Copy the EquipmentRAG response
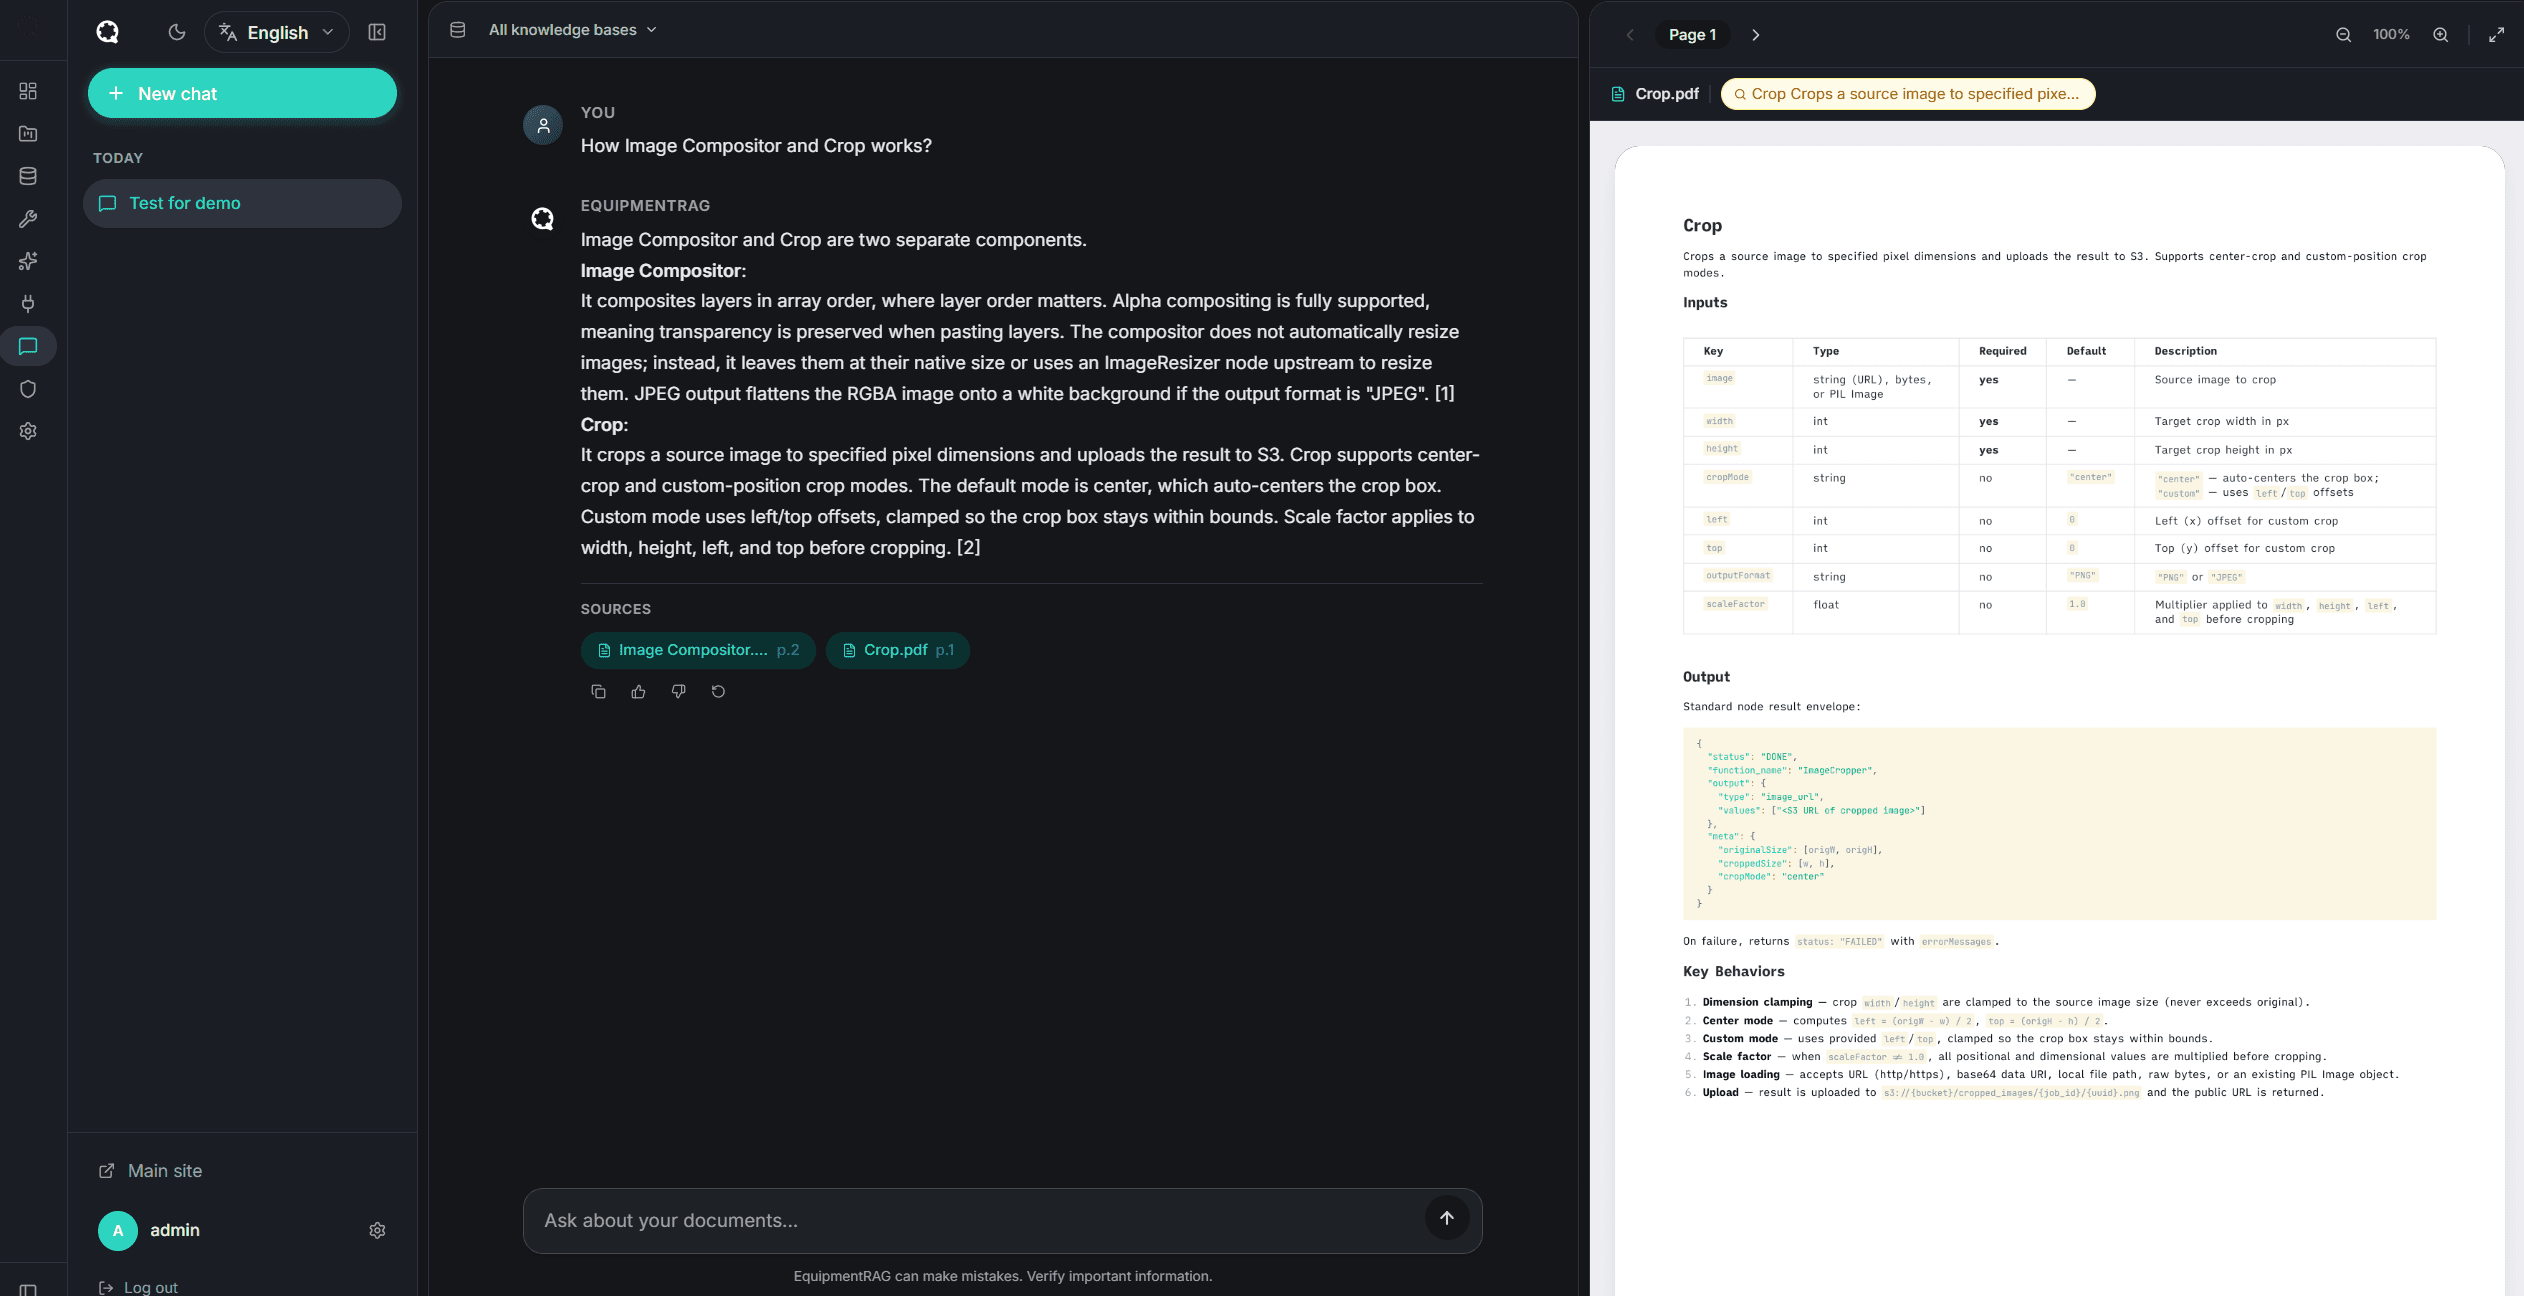2524x1296 pixels. pyautogui.click(x=599, y=691)
